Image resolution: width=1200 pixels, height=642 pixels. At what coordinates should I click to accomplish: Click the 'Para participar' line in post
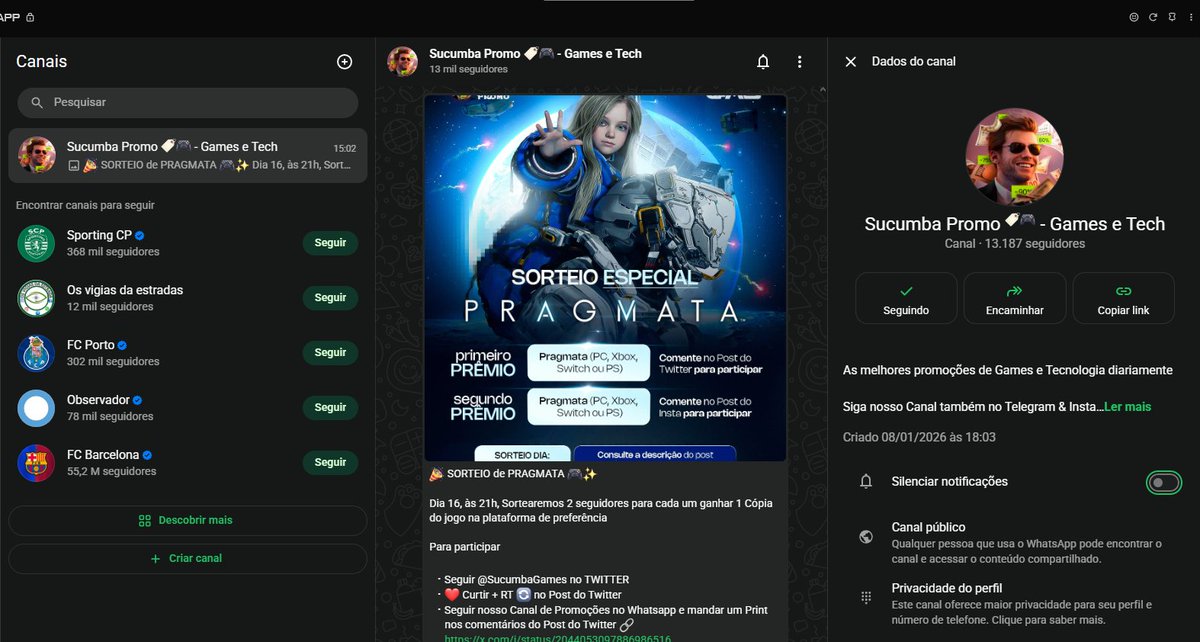[x=465, y=548]
